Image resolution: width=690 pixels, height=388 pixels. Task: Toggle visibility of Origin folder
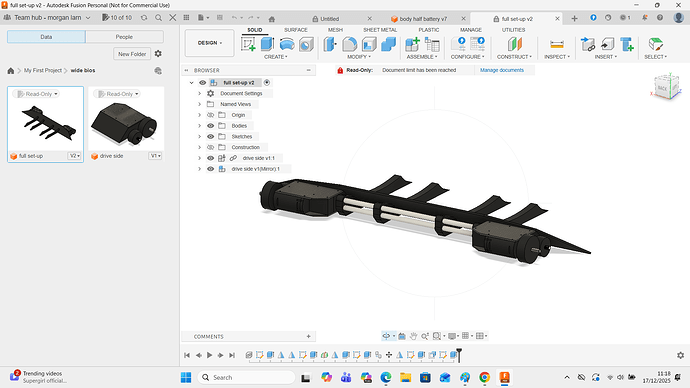tap(210, 115)
